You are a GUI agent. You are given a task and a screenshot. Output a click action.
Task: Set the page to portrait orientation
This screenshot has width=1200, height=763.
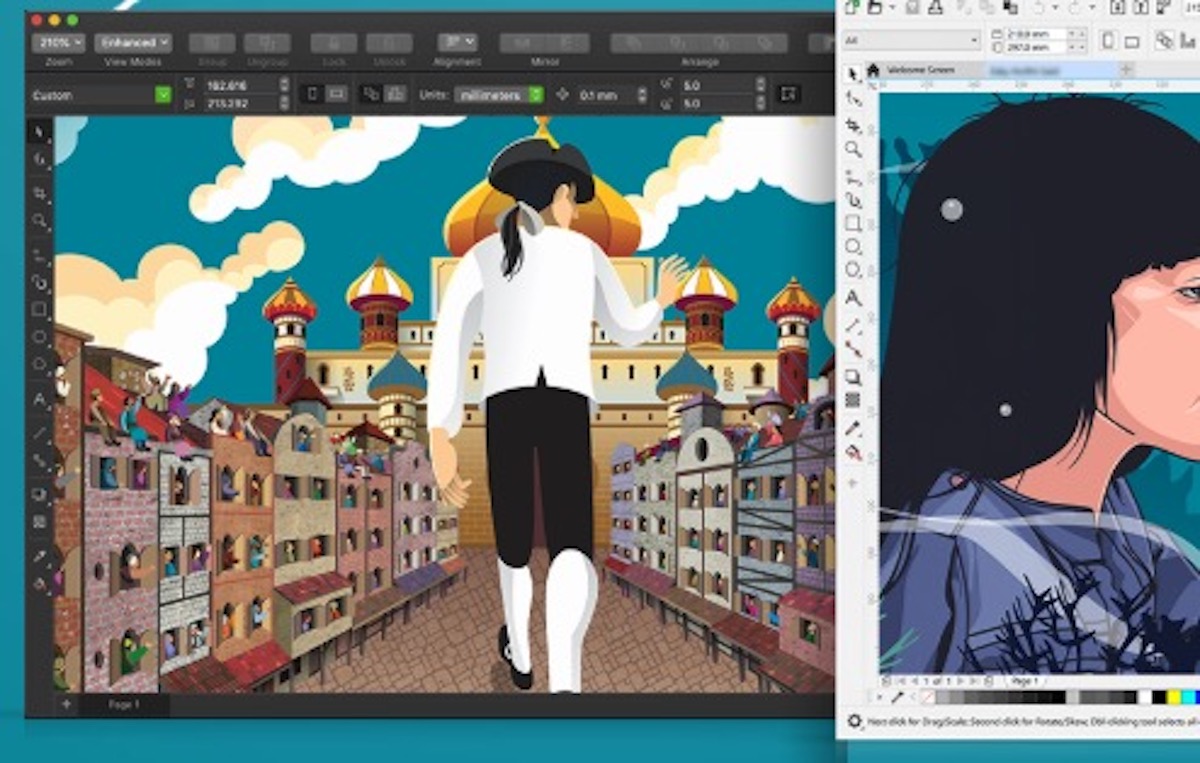(x=1109, y=41)
